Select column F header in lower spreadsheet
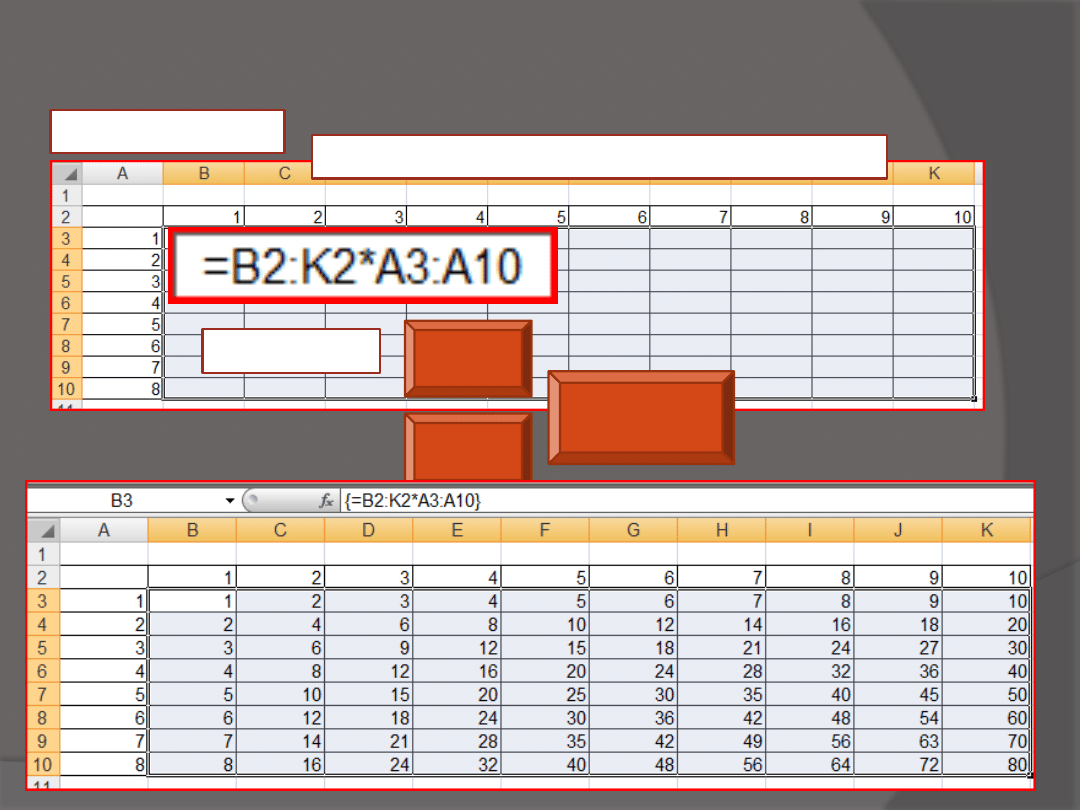This screenshot has height=810, width=1080. click(545, 530)
